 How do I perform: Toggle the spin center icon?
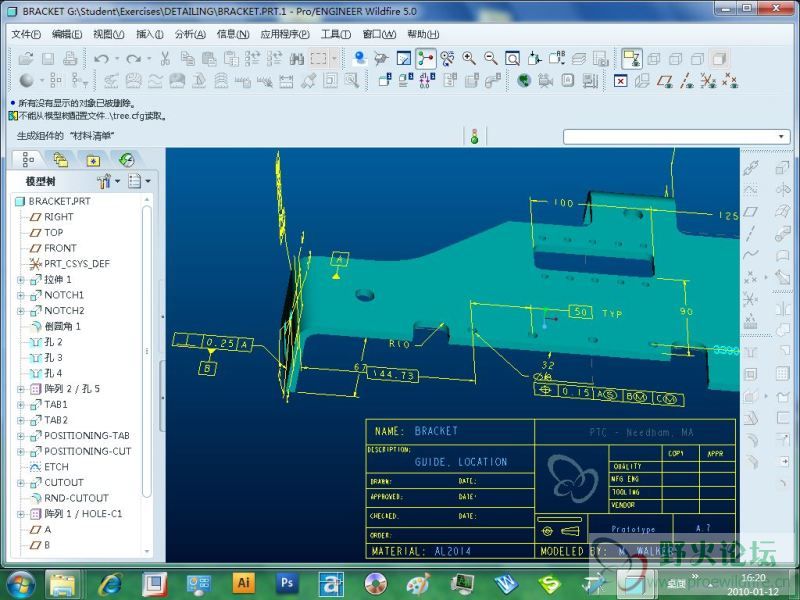pos(426,59)
